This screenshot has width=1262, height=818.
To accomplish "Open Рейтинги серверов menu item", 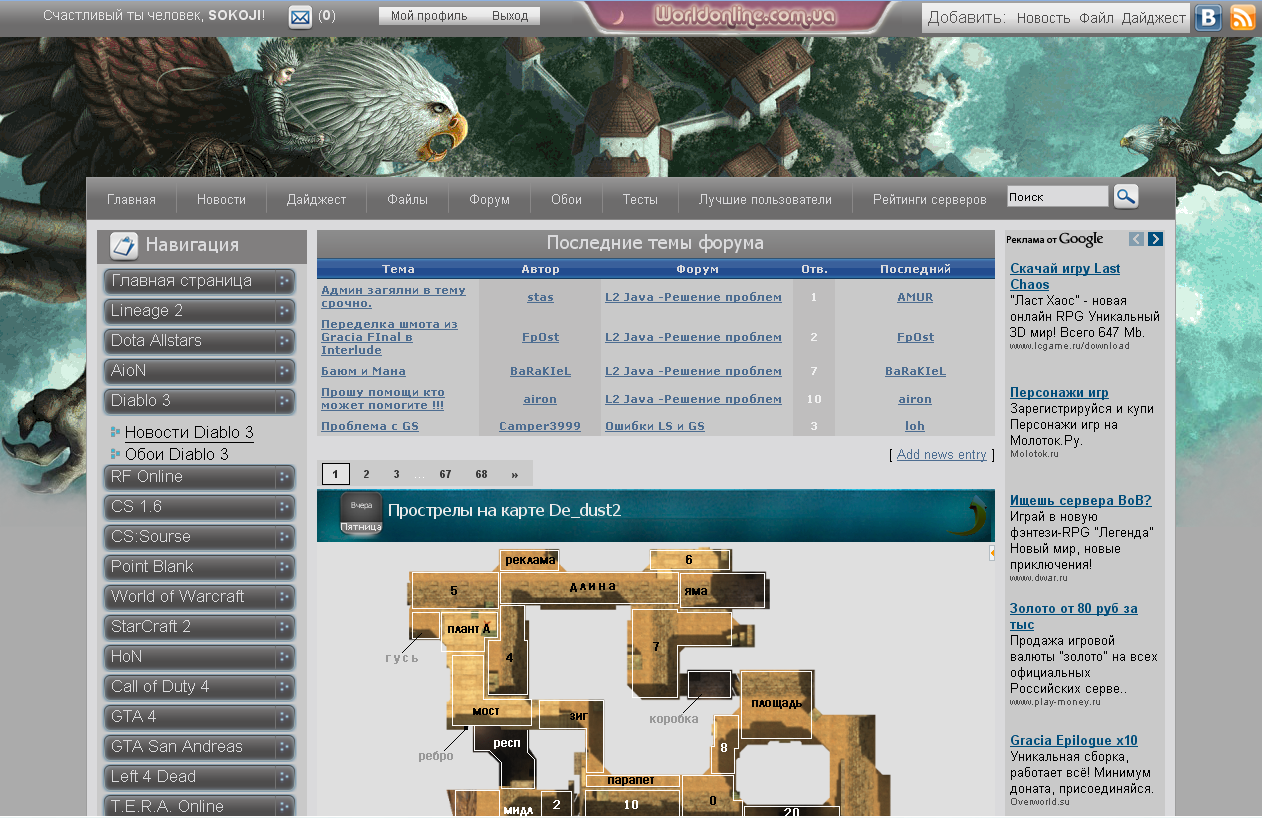I will 929,199.
